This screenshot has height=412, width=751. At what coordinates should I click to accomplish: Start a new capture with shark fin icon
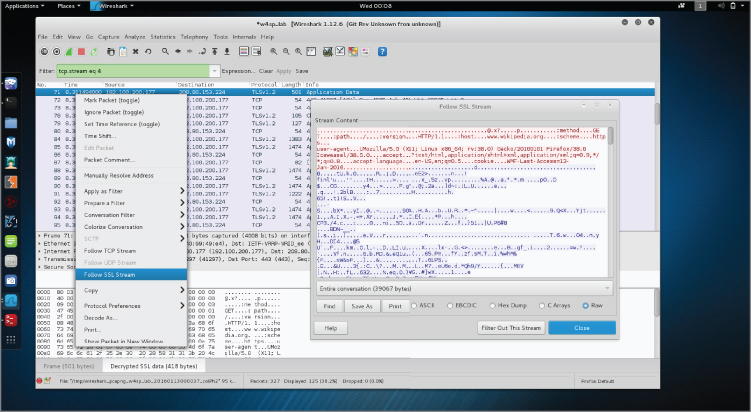click(x=69, y=52)
